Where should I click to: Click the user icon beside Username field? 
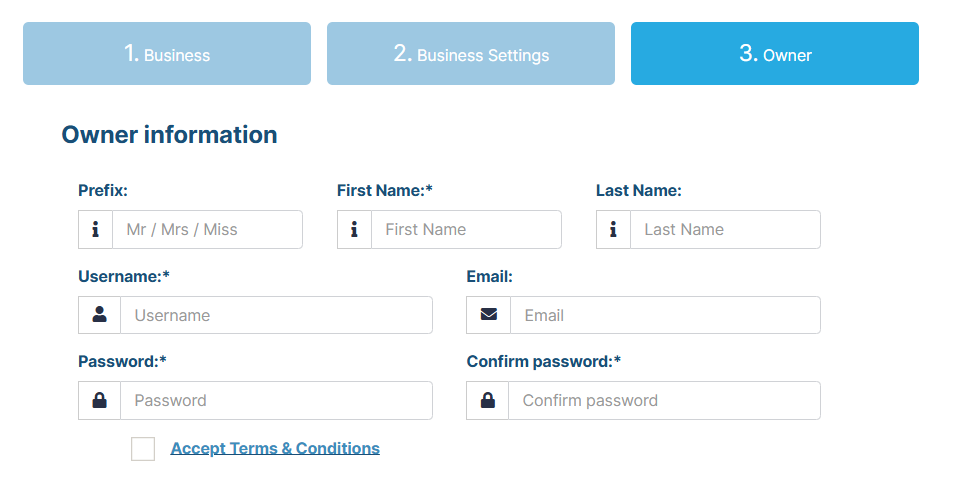100,315
